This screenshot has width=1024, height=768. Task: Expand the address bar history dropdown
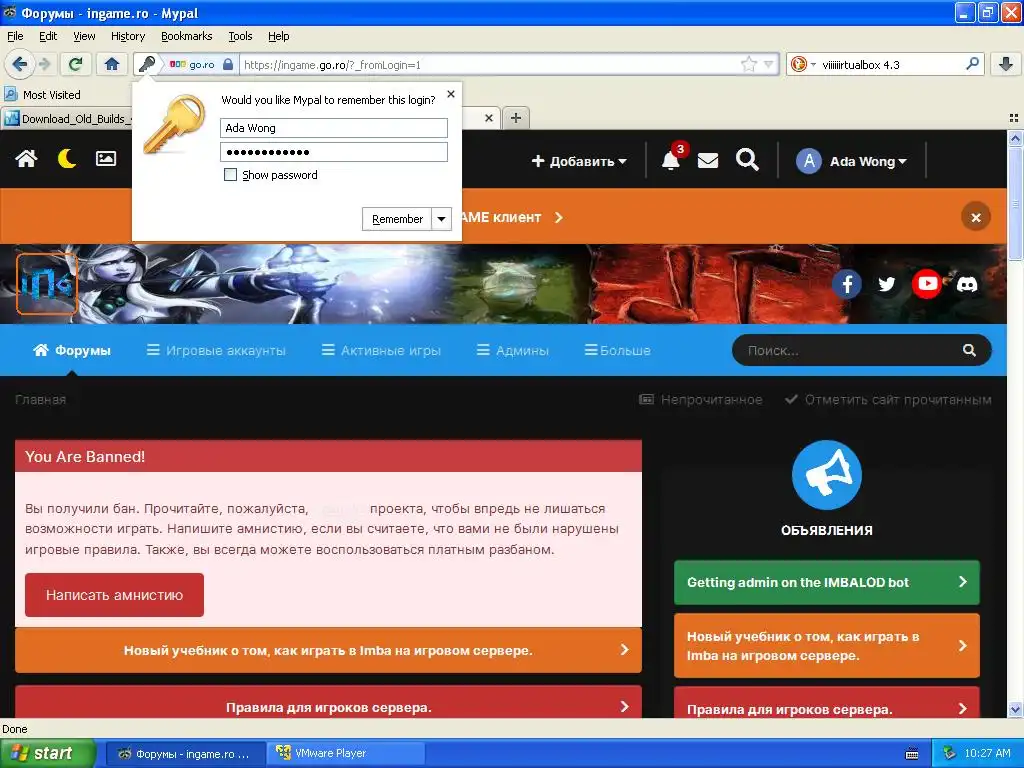(x=769, y=64)
